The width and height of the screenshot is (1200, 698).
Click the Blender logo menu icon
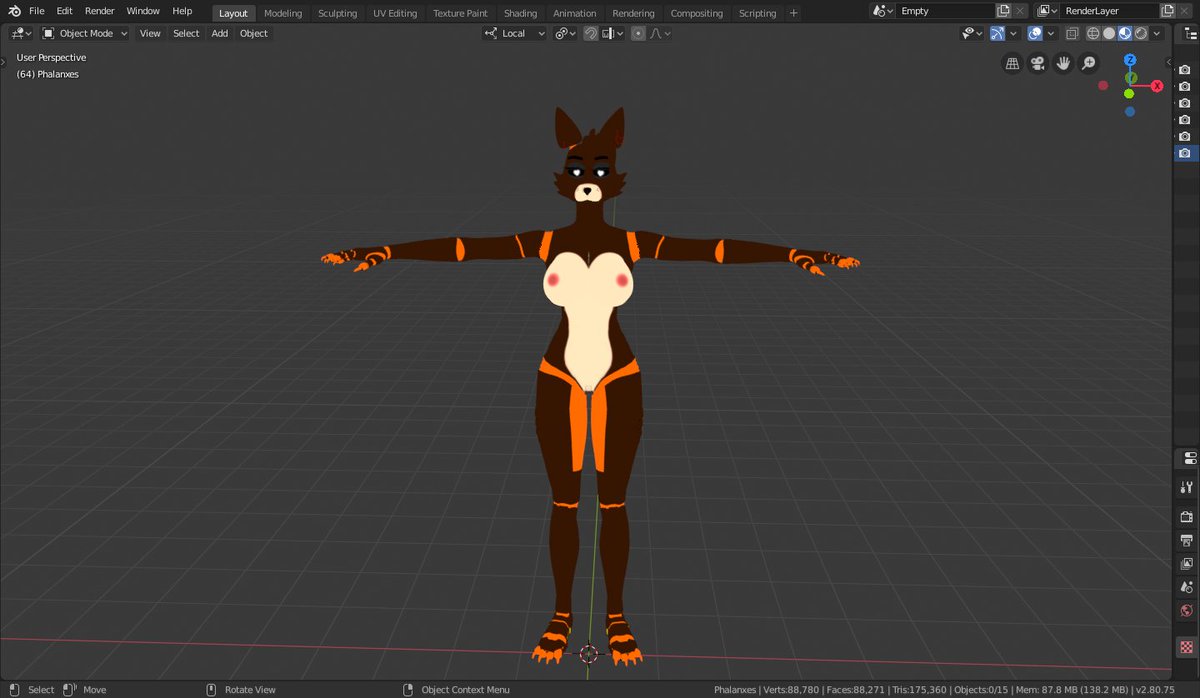15,11
